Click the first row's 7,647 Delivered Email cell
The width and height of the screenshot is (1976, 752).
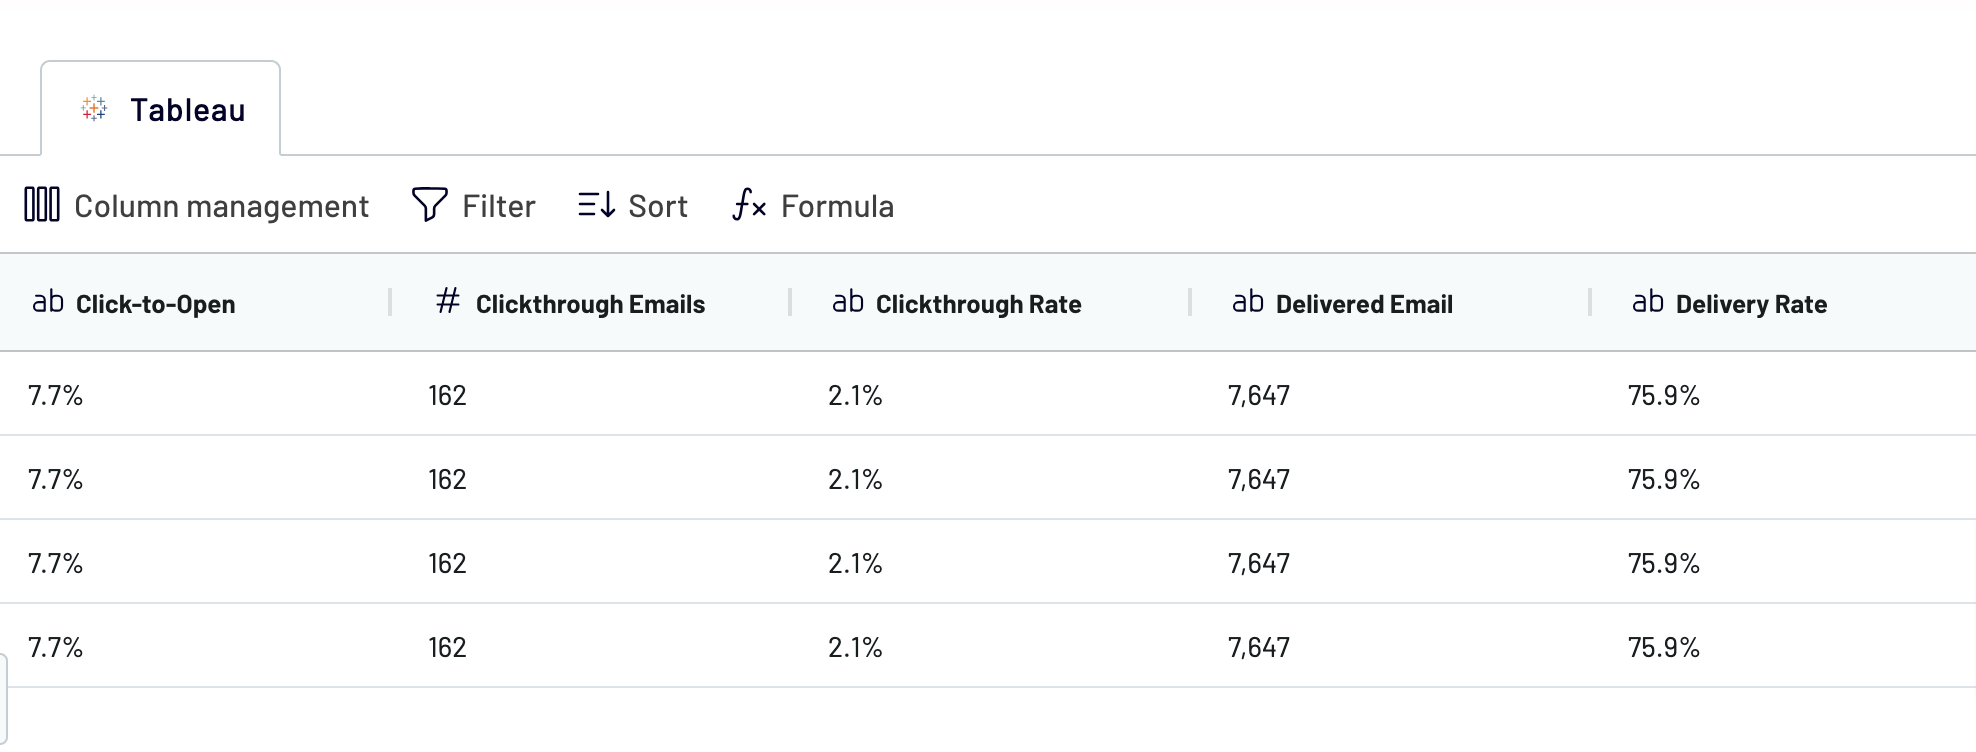click(1259, 395)
